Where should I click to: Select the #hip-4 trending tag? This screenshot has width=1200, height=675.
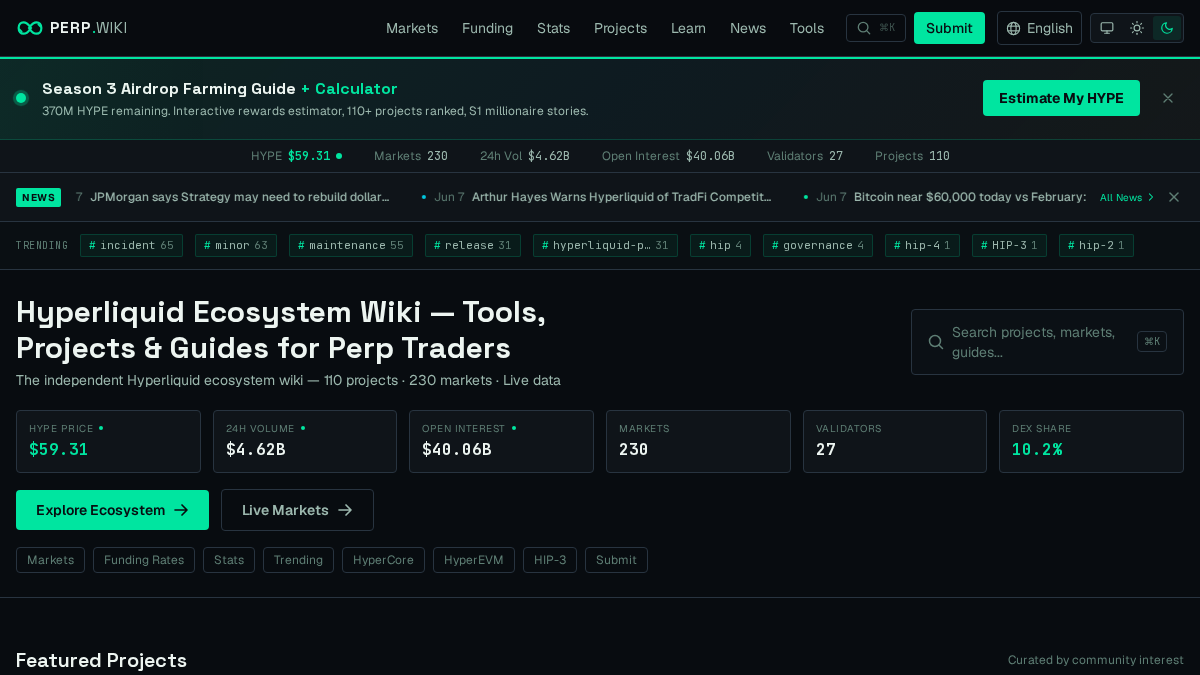pos(922,245)
